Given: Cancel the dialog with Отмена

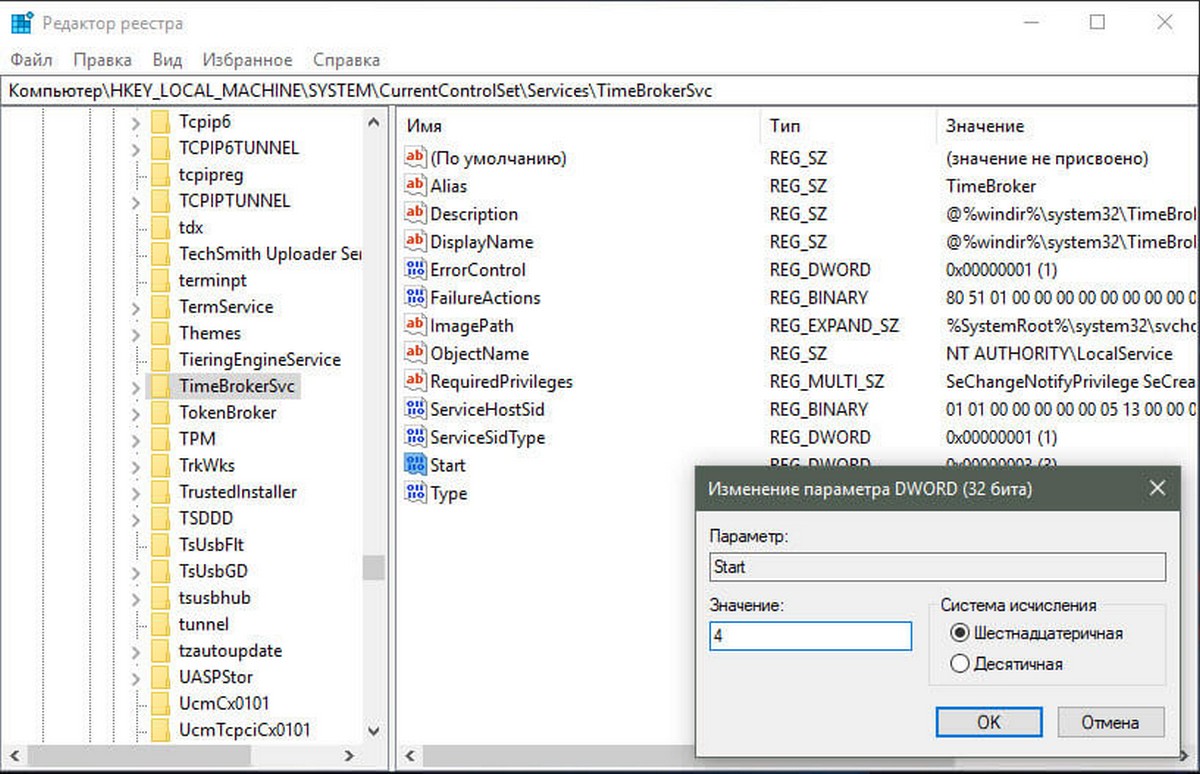Looking at the screenshot, I should click(1111, 721).
